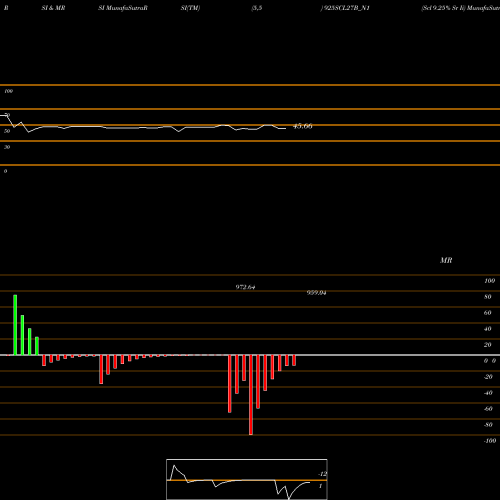
Task: Click the MR axis label -20
Action: pyautogui.click(x=488, y=377)
